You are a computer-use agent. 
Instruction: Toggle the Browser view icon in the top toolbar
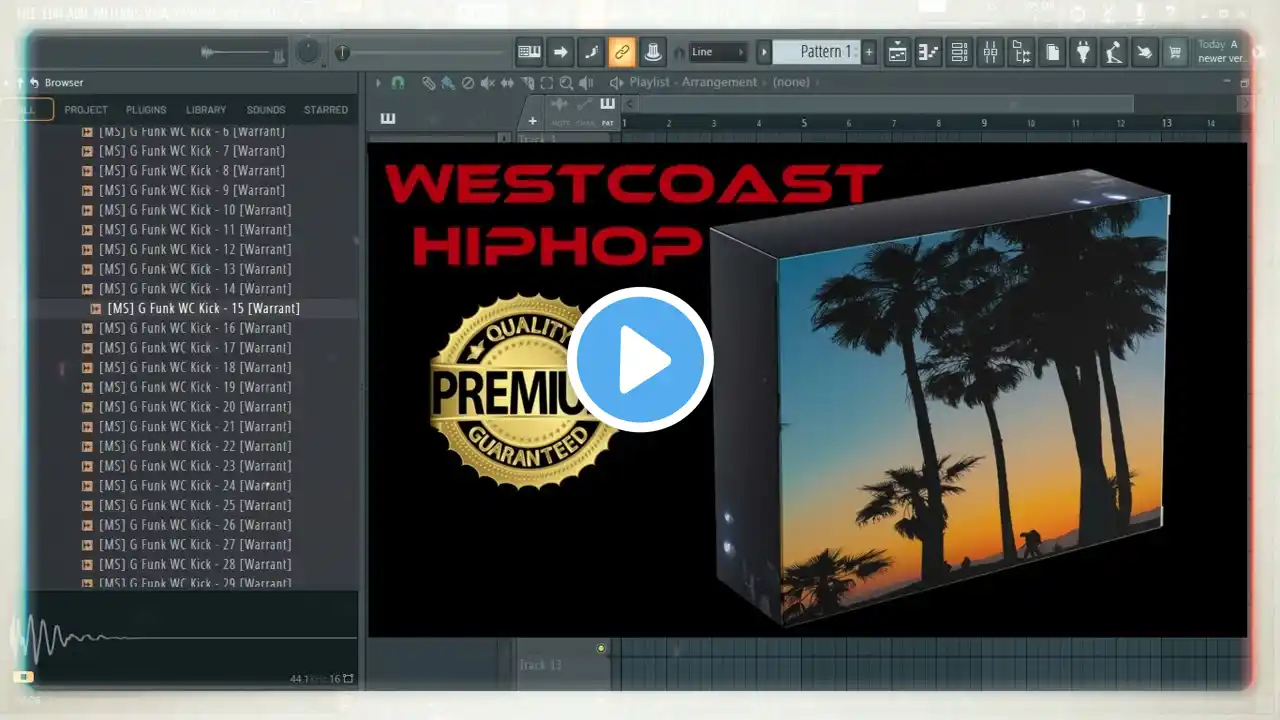(x=1022, y=52)
